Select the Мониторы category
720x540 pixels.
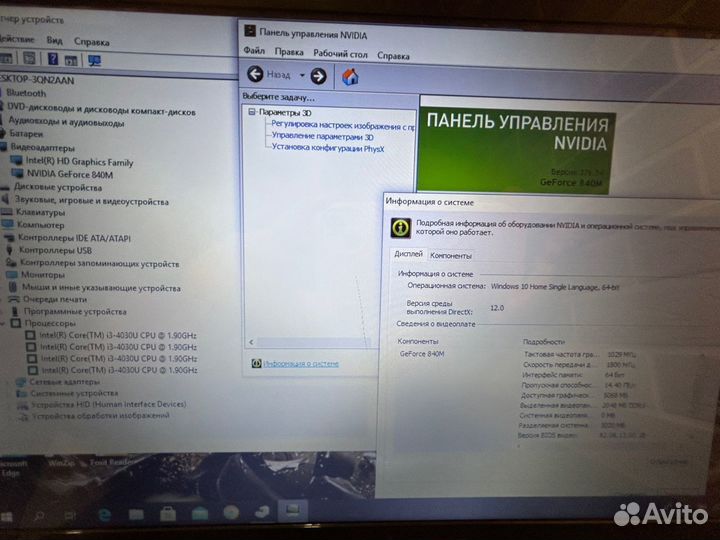click(43, 275)
